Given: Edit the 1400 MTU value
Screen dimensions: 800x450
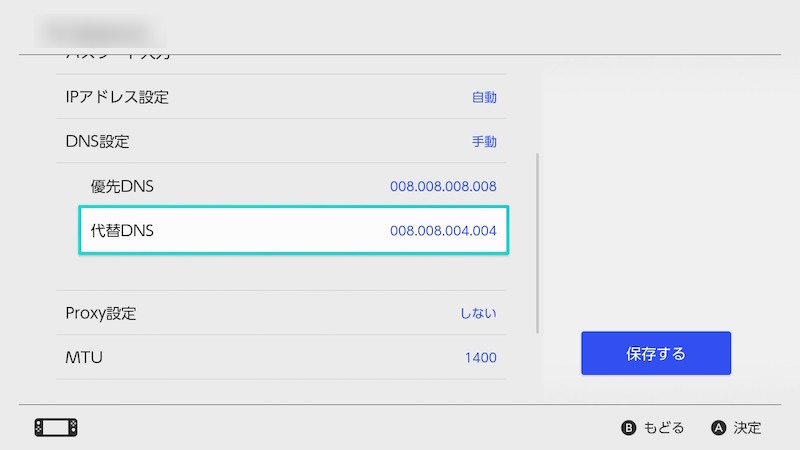Looking at the screenshot, I should [x=480, y=357].
